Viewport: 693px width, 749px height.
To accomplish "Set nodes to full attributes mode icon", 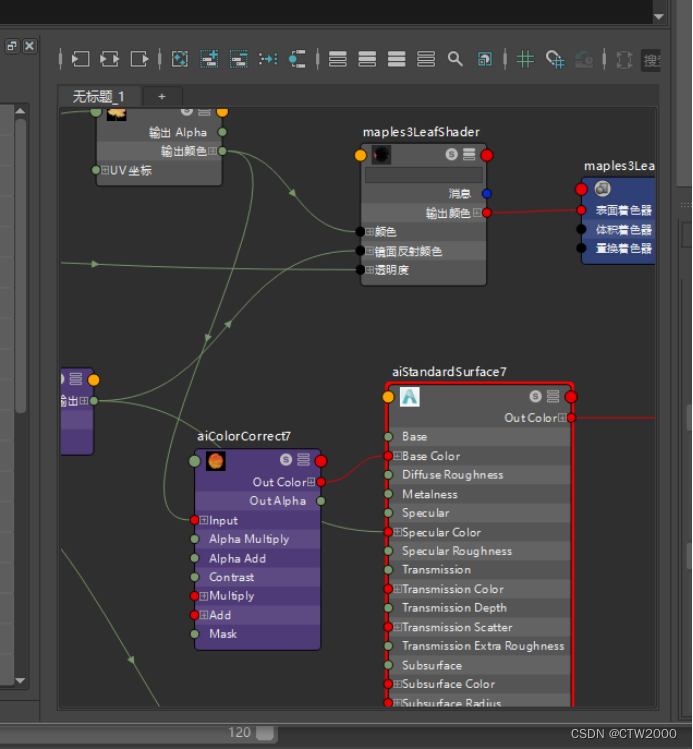I will tap(396, 59).
